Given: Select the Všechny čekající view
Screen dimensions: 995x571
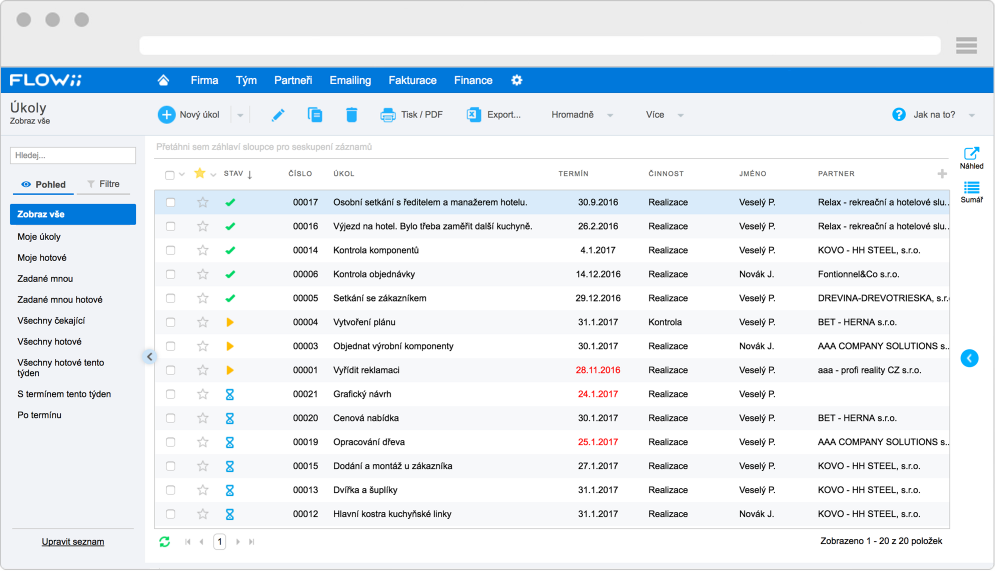Looking at the screenshot, I should click(51, 320).
